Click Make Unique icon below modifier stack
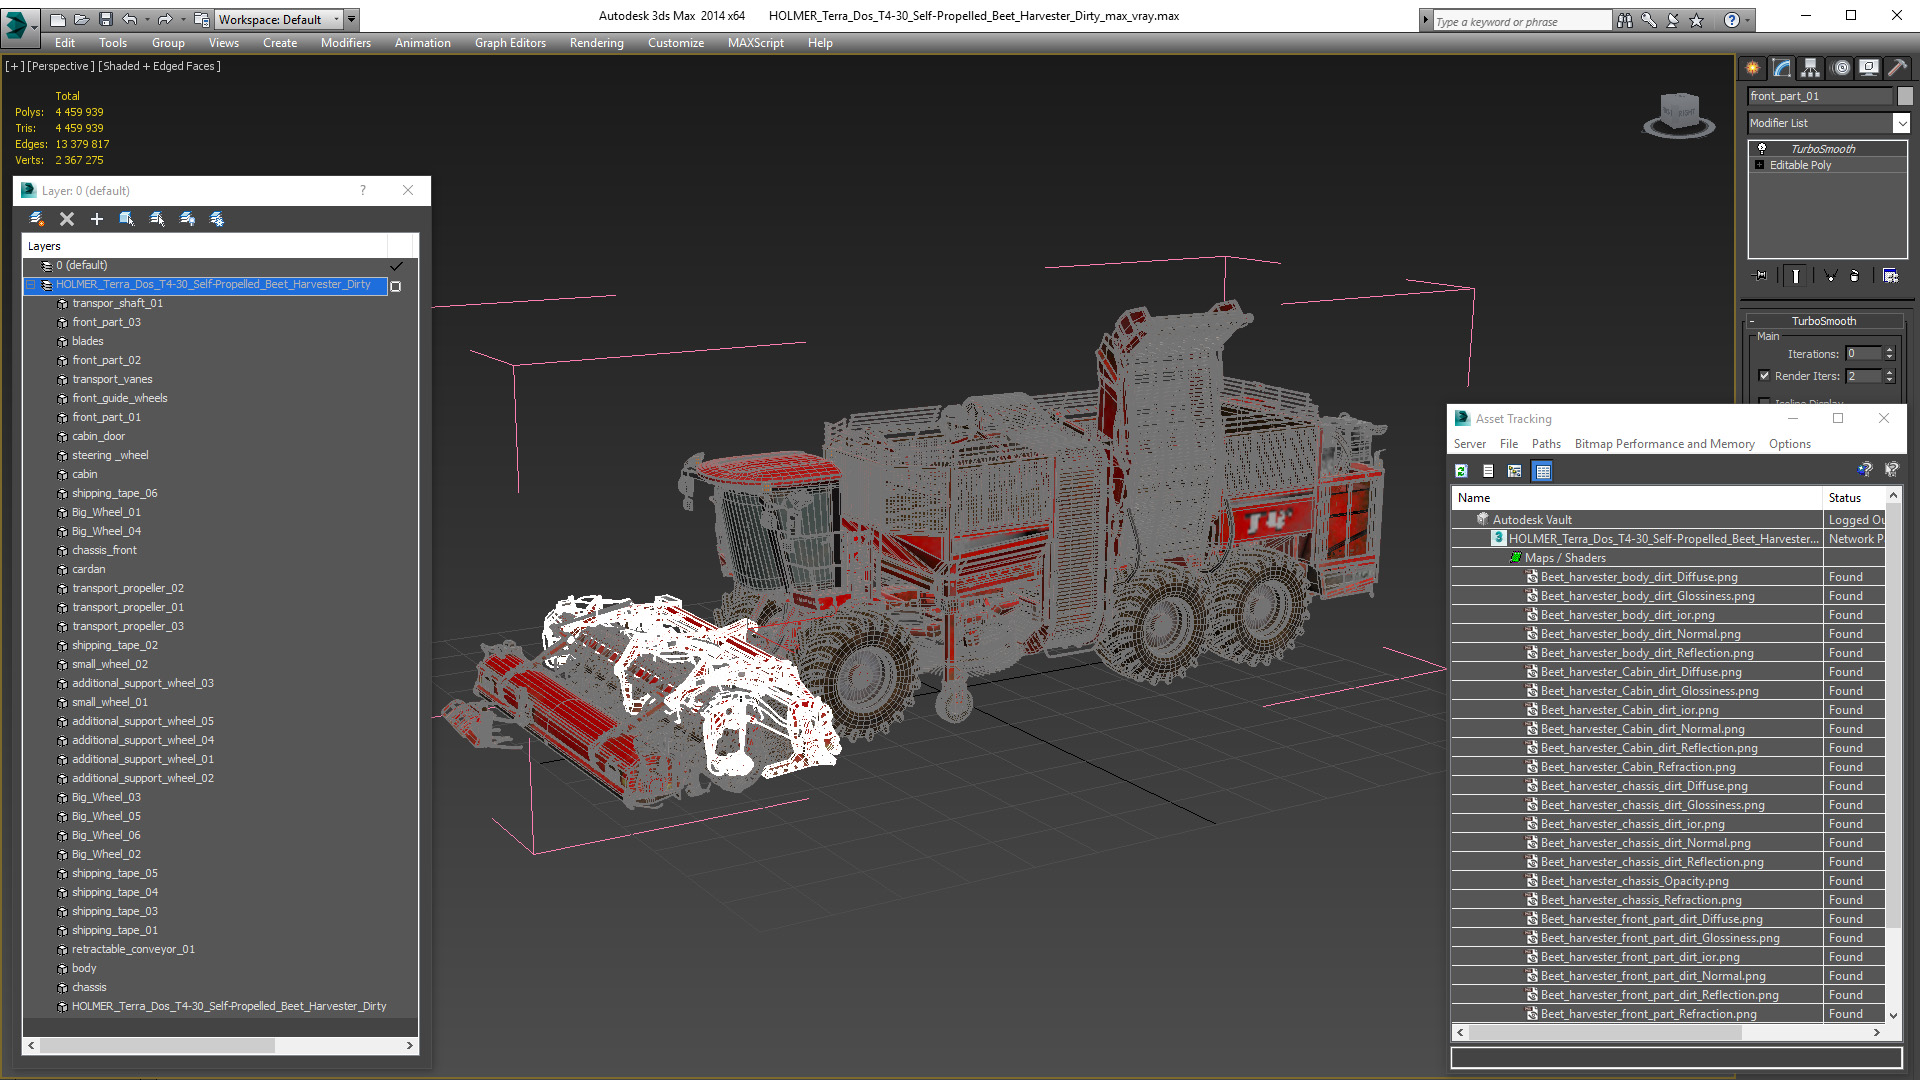This screenshot has height=1080, width=1920. 1830,276
